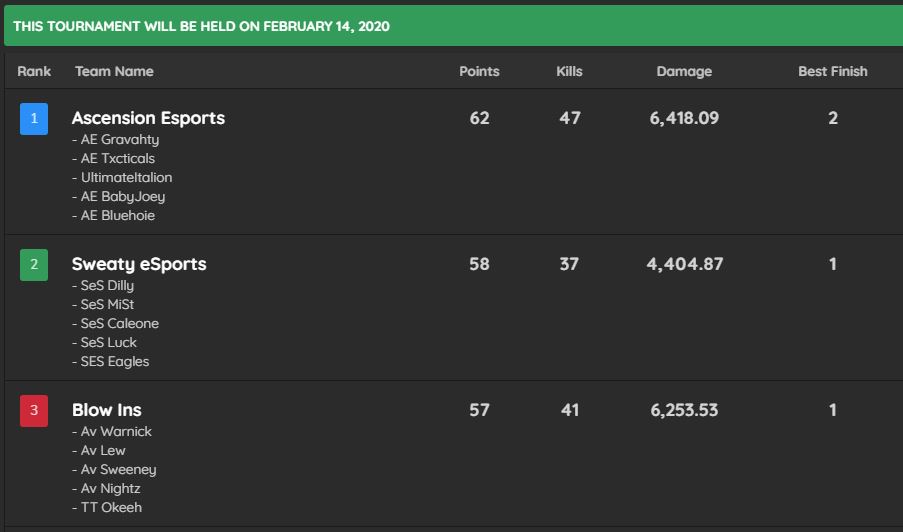
Task: Select player UltimateItalion
Action: click(x=126, y=178)
